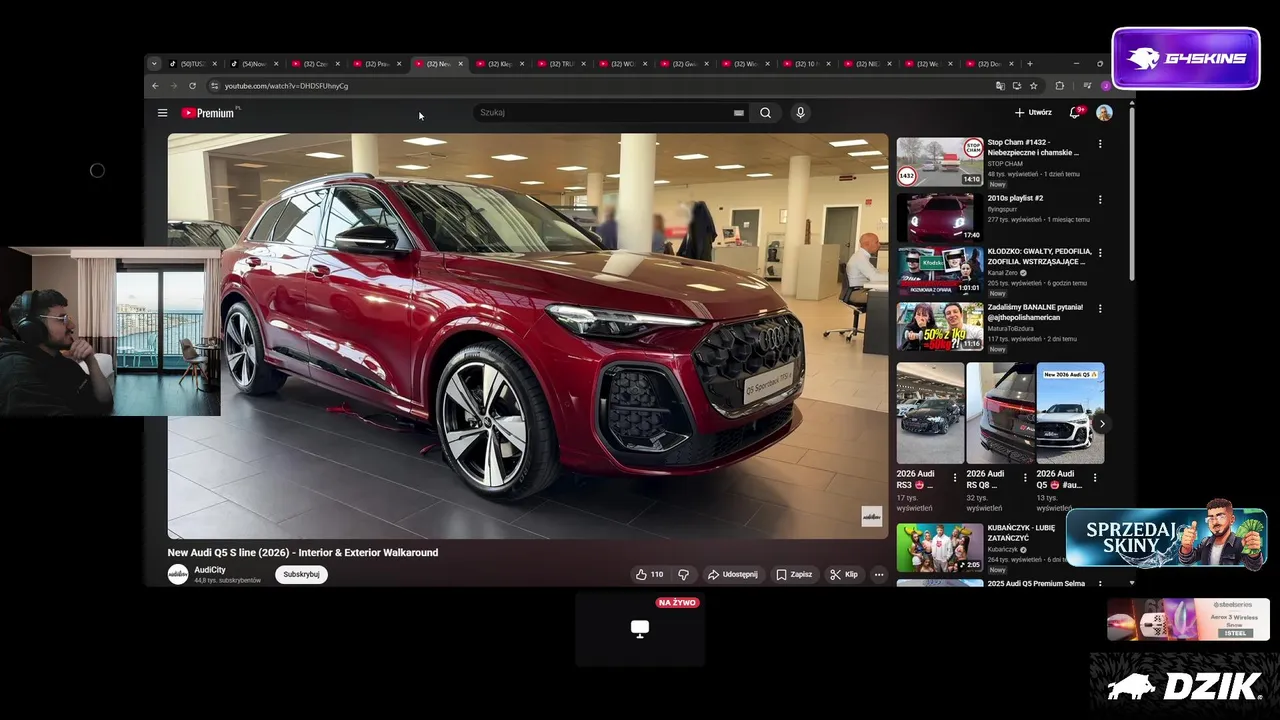Open the on-screen keyboard icon in search box
Image resolution: width=1280 pixels, height=720 pixels.
[x=739, y=113]
